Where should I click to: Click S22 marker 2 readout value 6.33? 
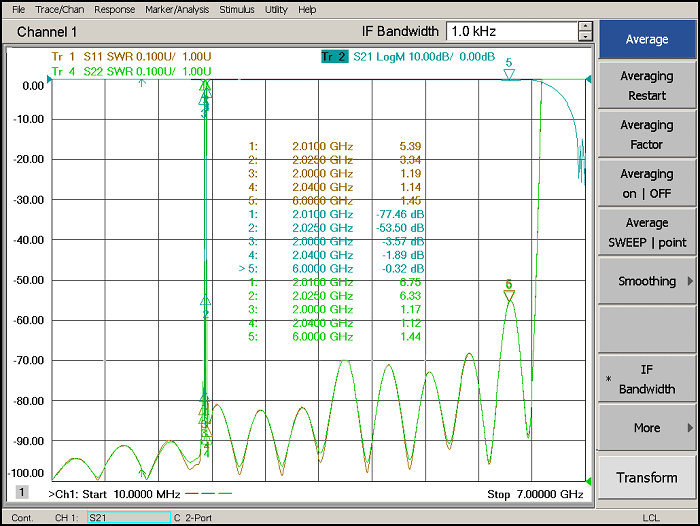pos(410,296)
